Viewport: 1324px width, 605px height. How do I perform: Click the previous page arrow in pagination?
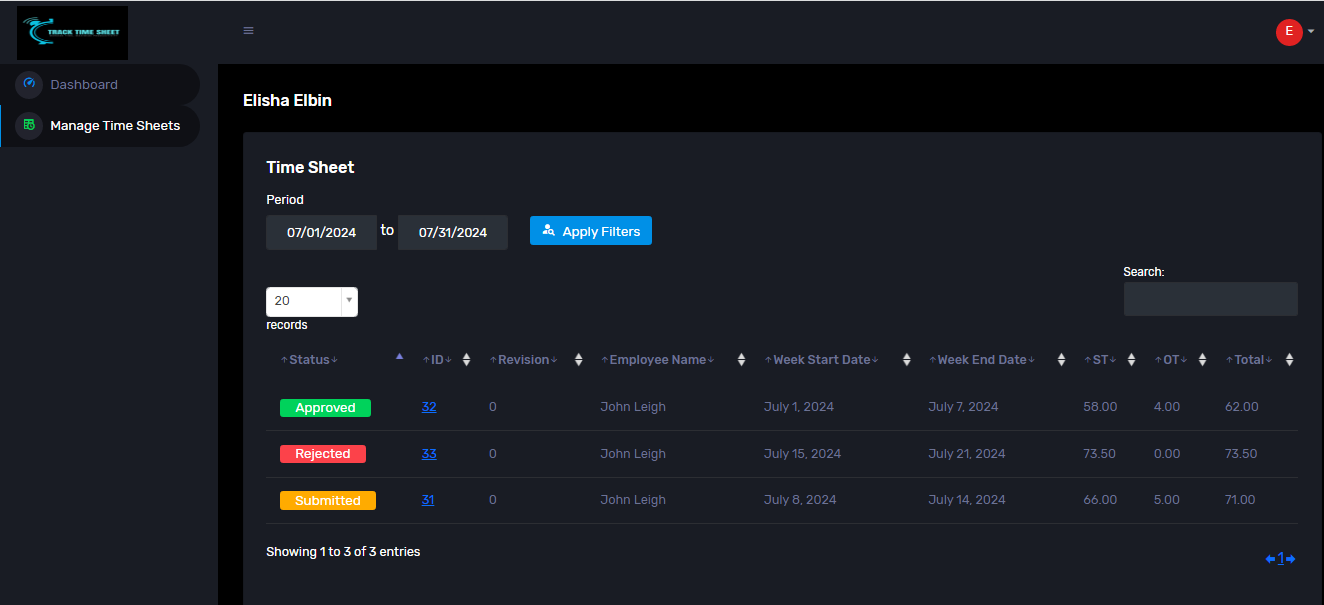point(1270,559)
